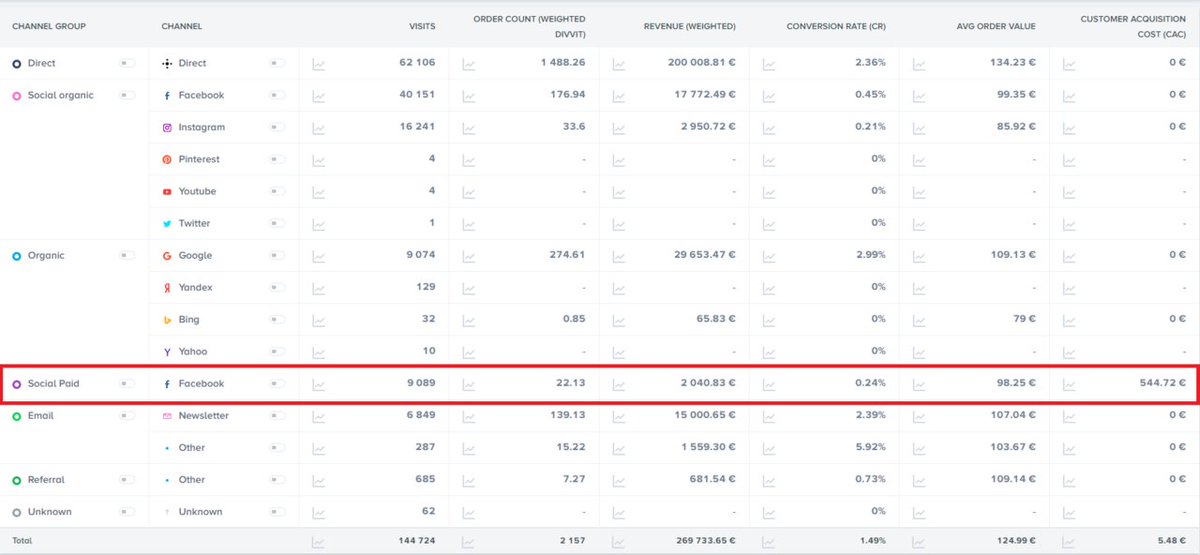Select the Yahoo channel label
Viewport: 1200px width, 555px height.
click(x=194, y=351)
